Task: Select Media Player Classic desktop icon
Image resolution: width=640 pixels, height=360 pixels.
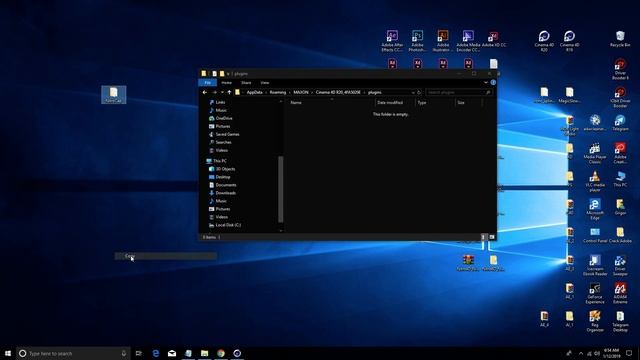Action: tap(595, 153)
